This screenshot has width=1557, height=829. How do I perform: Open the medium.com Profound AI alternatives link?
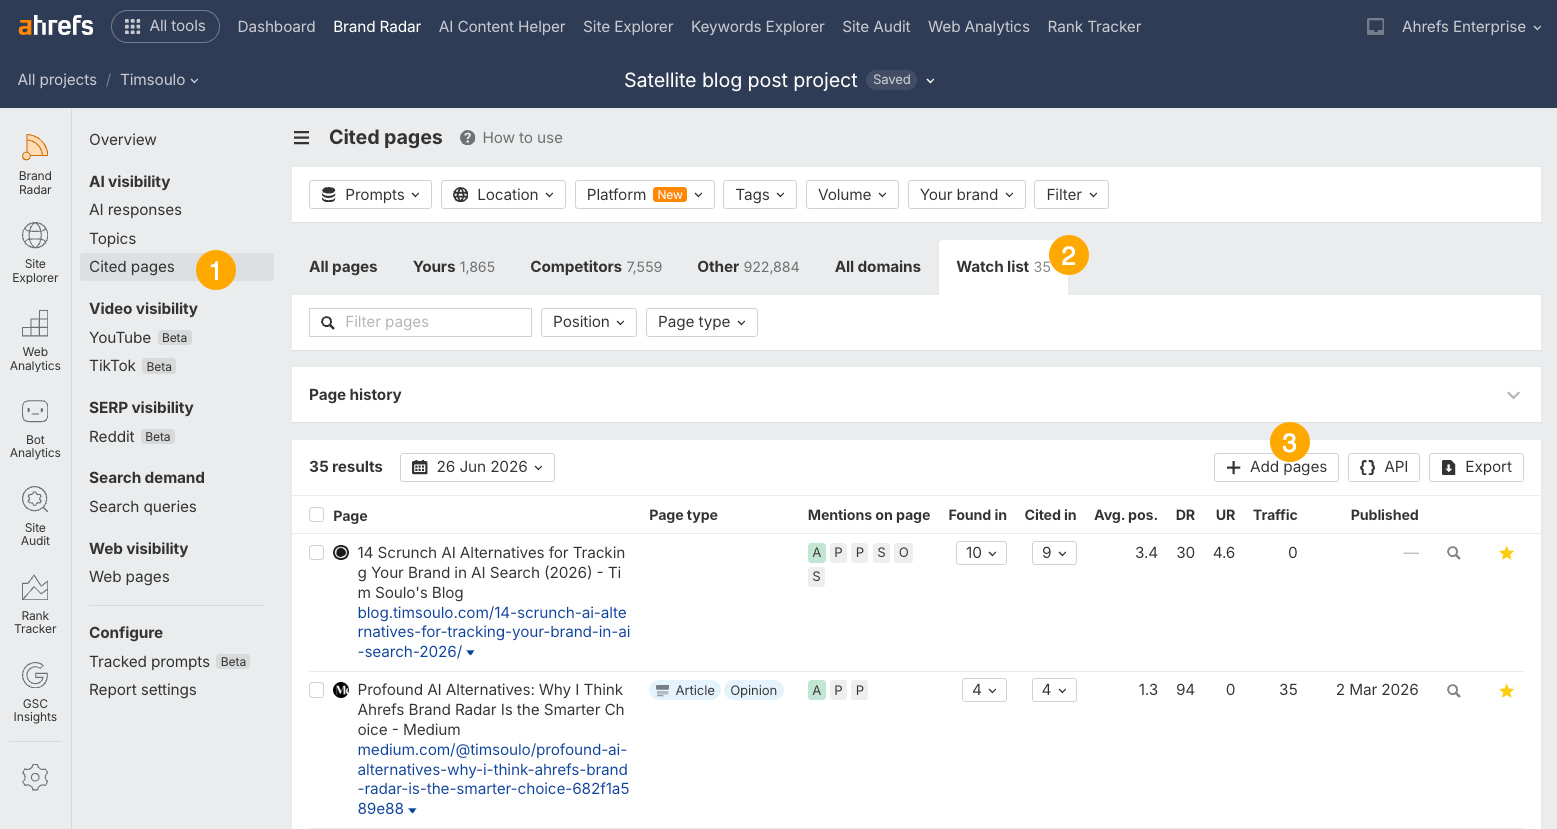point(493,779)
